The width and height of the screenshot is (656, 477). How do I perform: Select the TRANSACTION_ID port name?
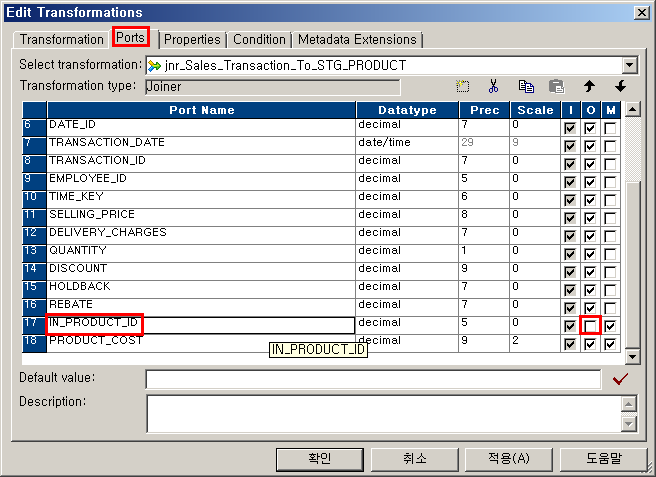pos(97,161)
